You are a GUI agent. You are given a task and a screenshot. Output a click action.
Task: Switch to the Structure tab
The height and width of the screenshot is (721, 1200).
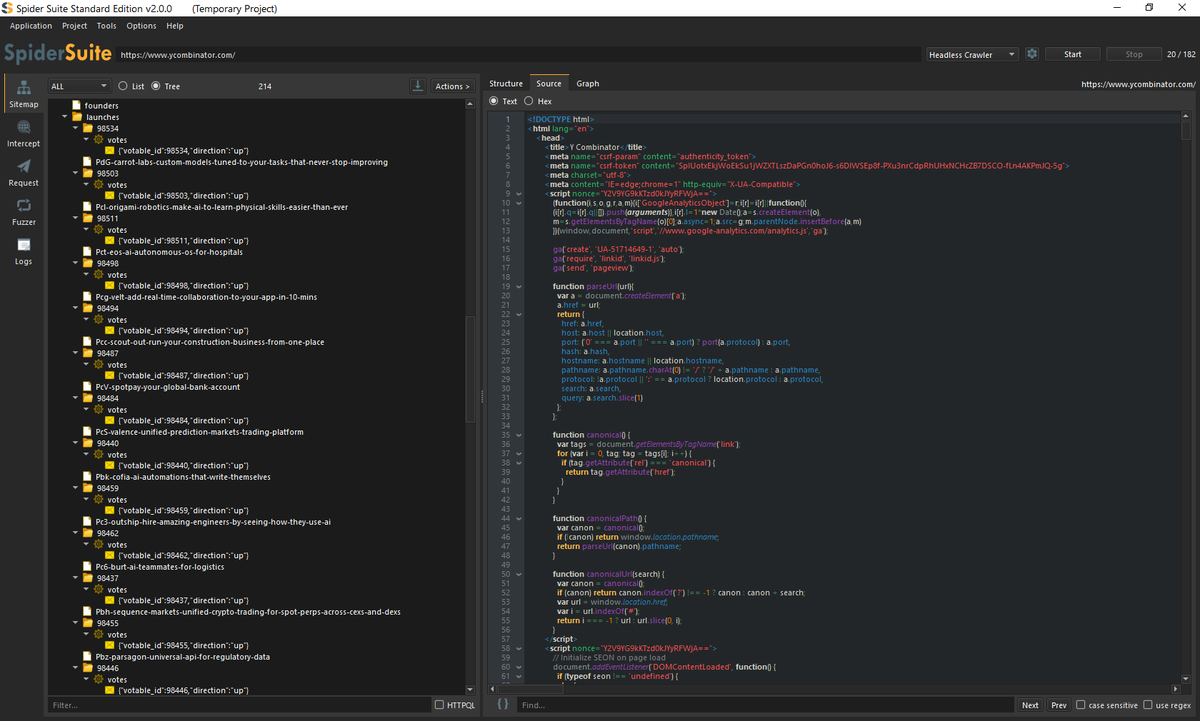(x=506, y=84)
